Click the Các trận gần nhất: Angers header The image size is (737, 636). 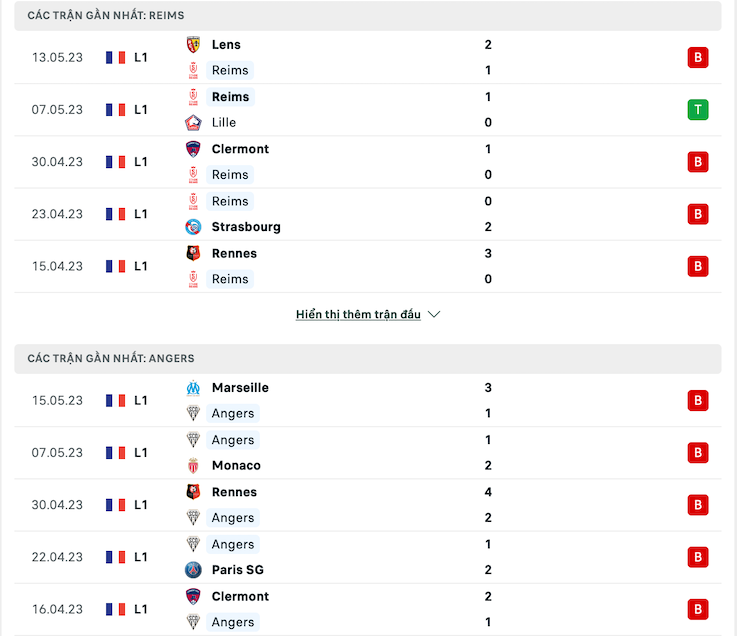[x=368, y=359]
